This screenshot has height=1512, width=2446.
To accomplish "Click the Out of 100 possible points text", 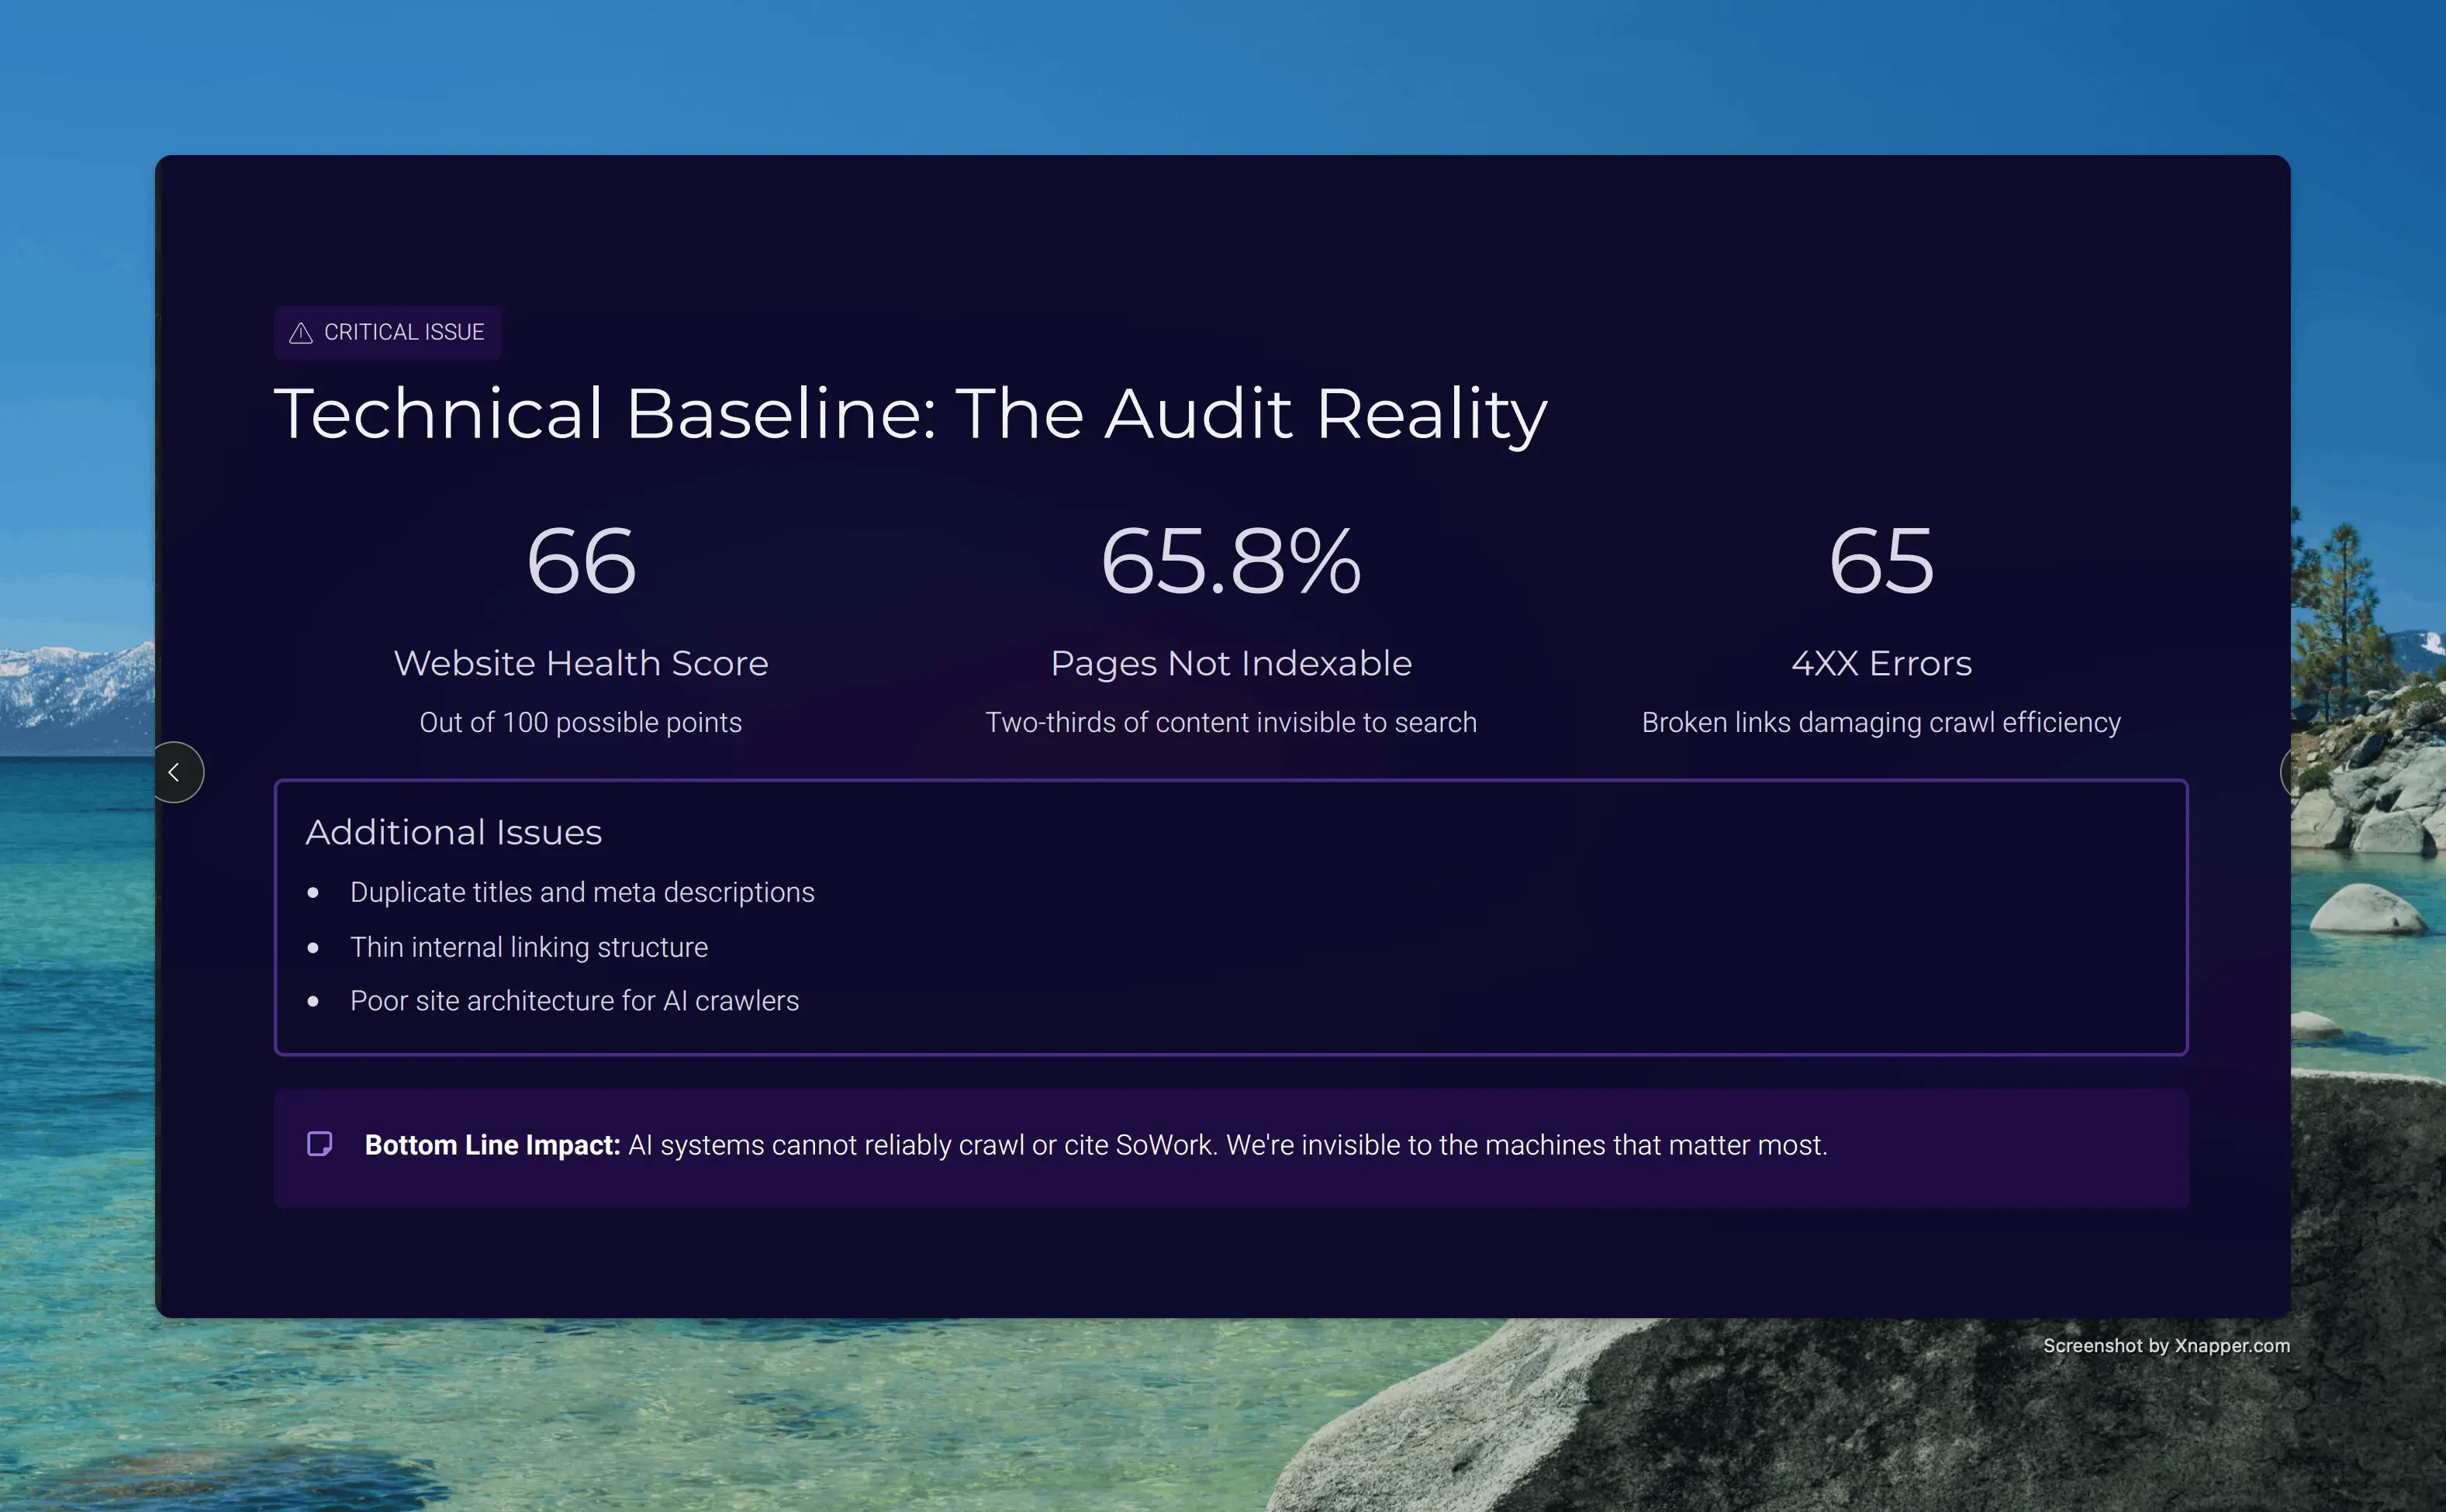I will [581, 722].
